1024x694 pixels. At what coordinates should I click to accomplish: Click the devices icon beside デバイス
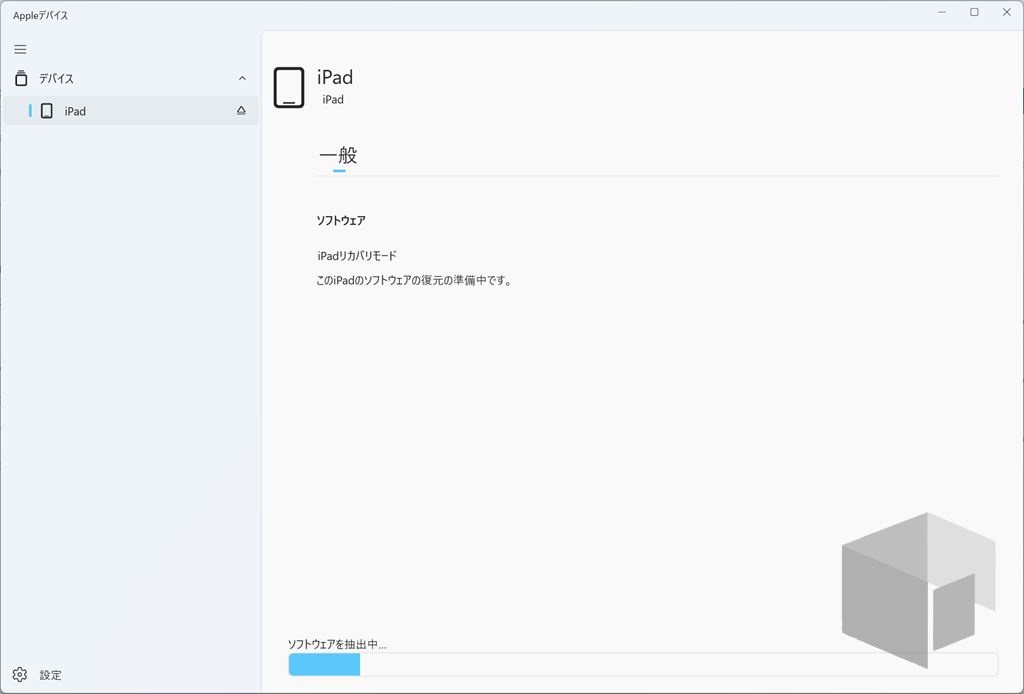coord(21,78)
